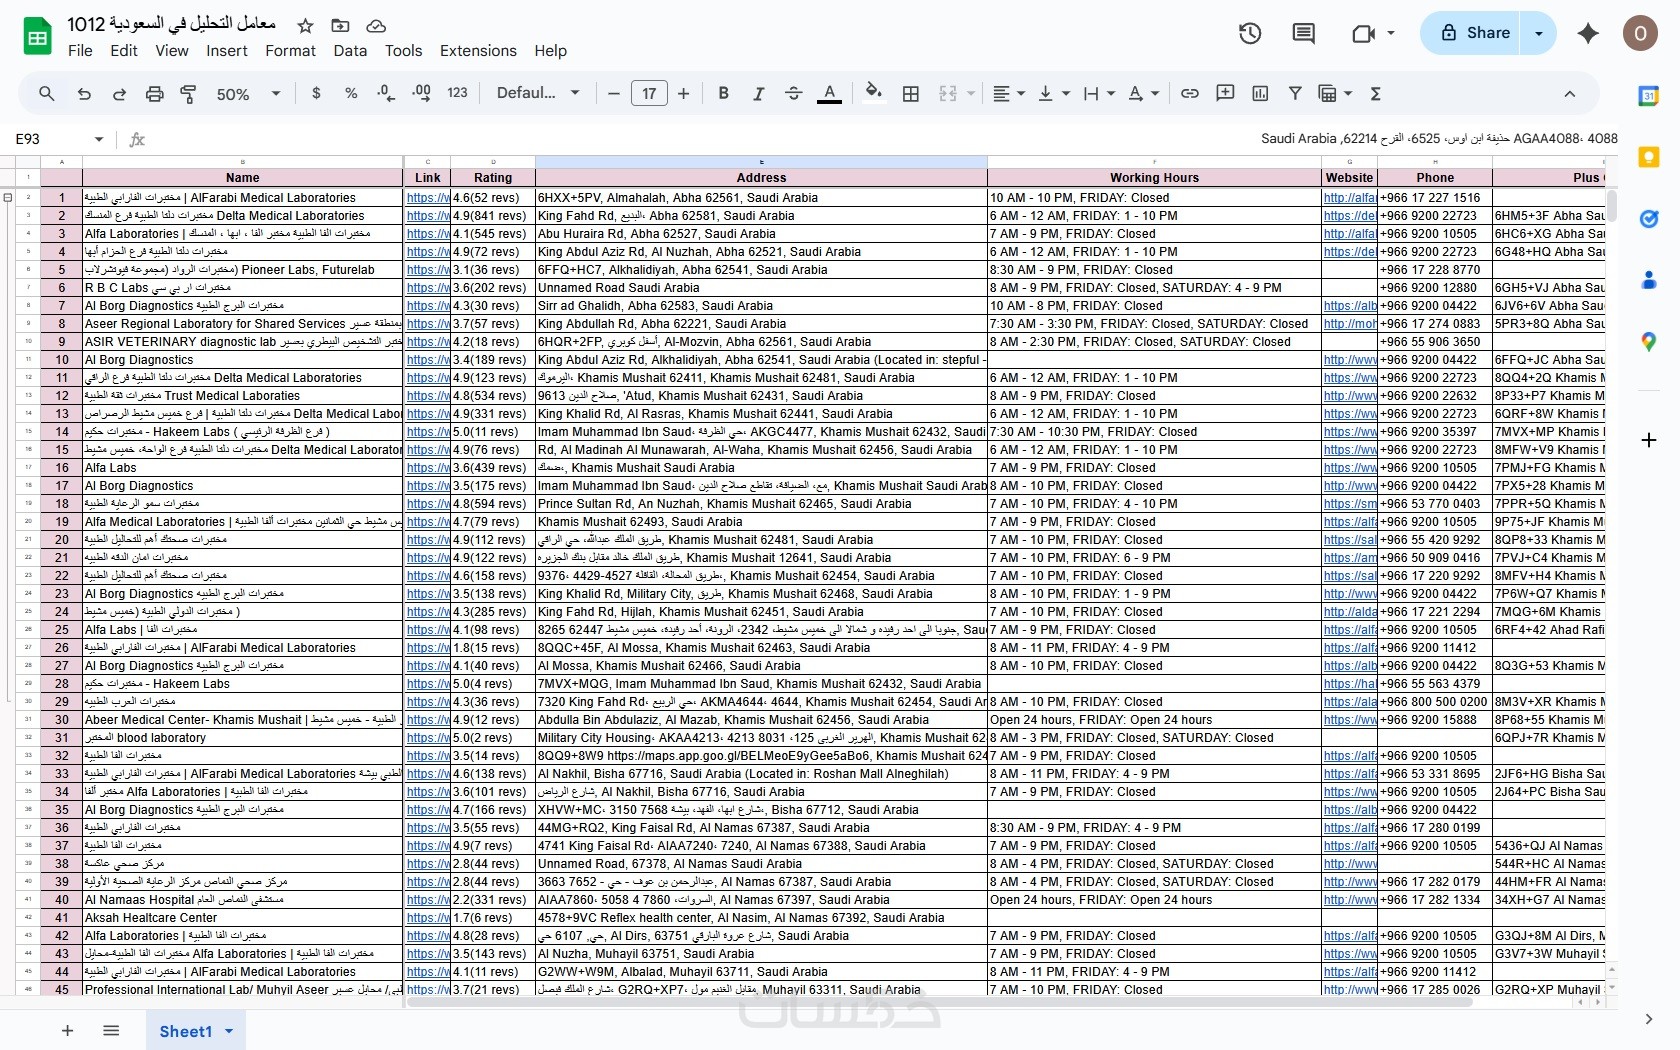Open the fill color picker

(874, 93)
